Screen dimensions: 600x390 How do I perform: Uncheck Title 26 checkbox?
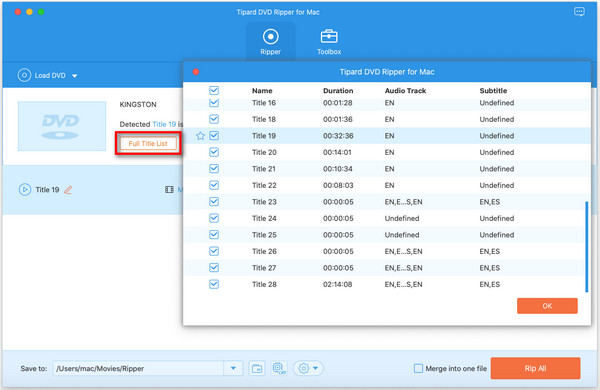214,251
